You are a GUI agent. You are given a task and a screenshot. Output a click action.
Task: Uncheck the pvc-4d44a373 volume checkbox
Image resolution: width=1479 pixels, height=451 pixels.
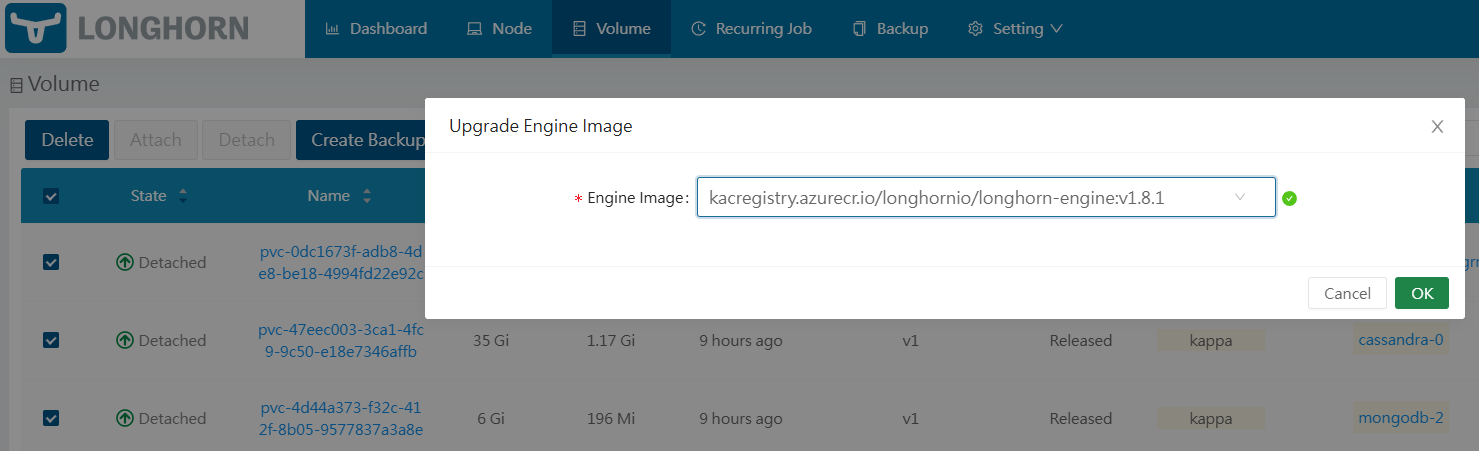coord(51,419)
